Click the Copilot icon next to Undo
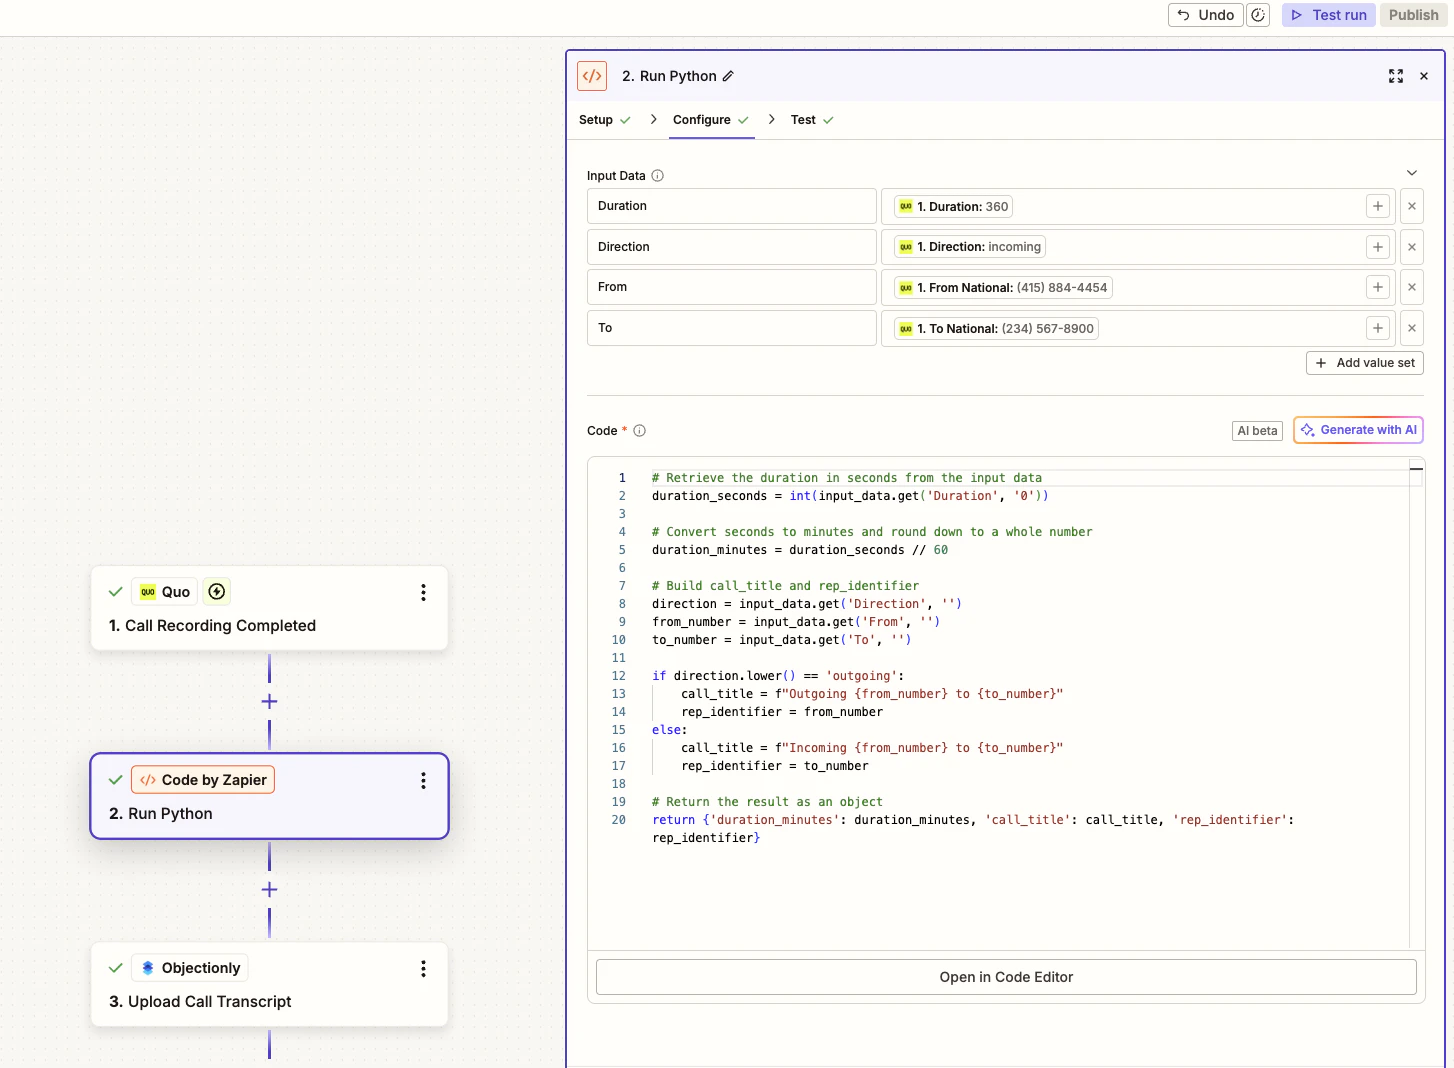Viewport: 1454px width, 1068px height. tap(1258, 15)
